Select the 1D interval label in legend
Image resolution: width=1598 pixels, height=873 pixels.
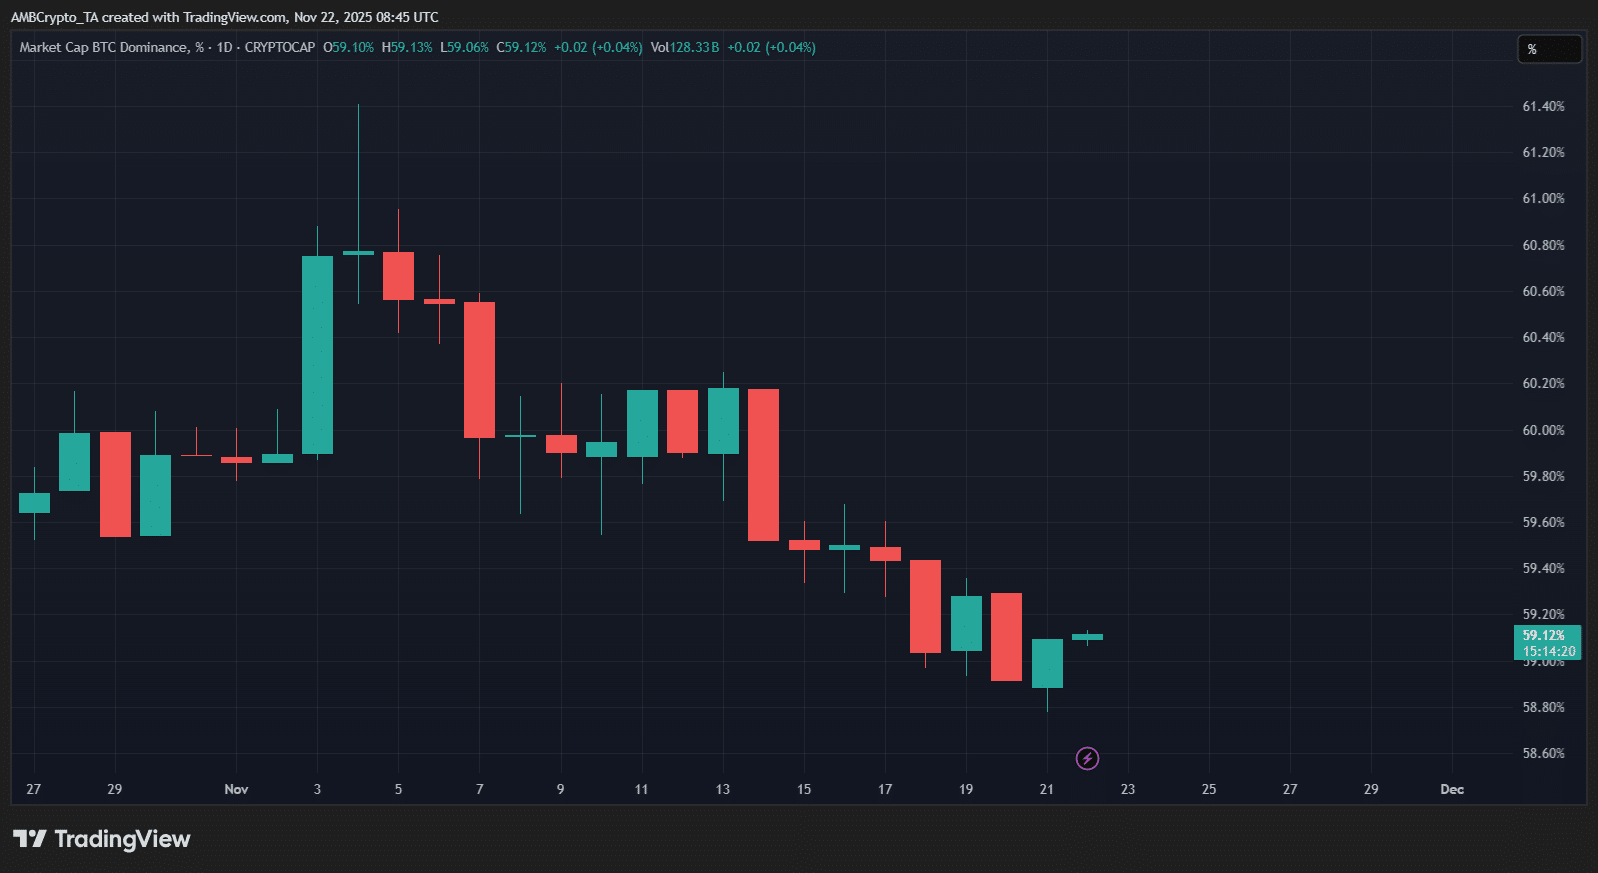point(225,47)
